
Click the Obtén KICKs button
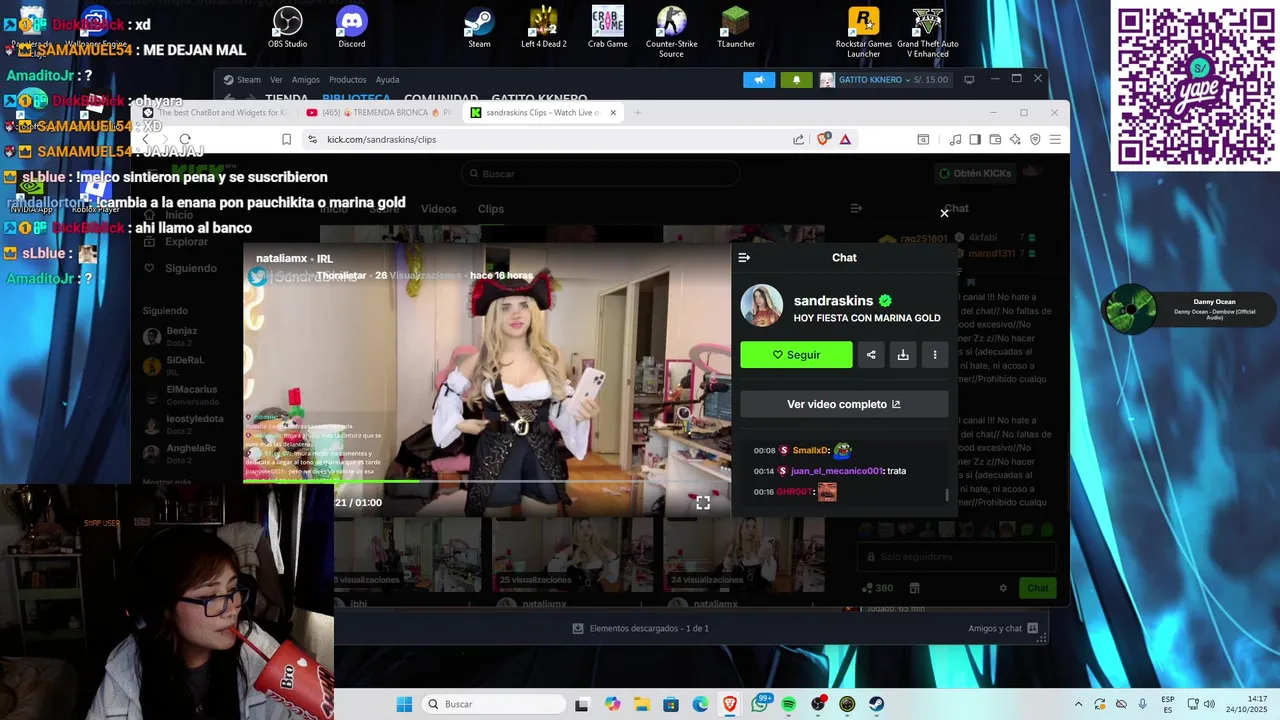[975, 173]
